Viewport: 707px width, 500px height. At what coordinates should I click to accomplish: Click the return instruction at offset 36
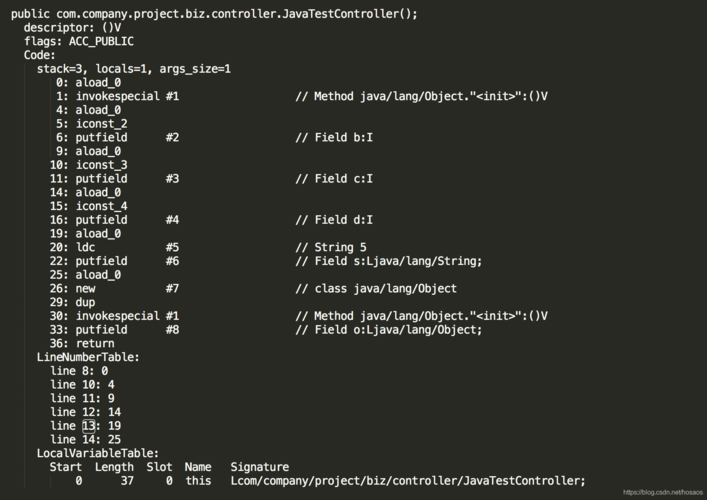click(95, 343)
